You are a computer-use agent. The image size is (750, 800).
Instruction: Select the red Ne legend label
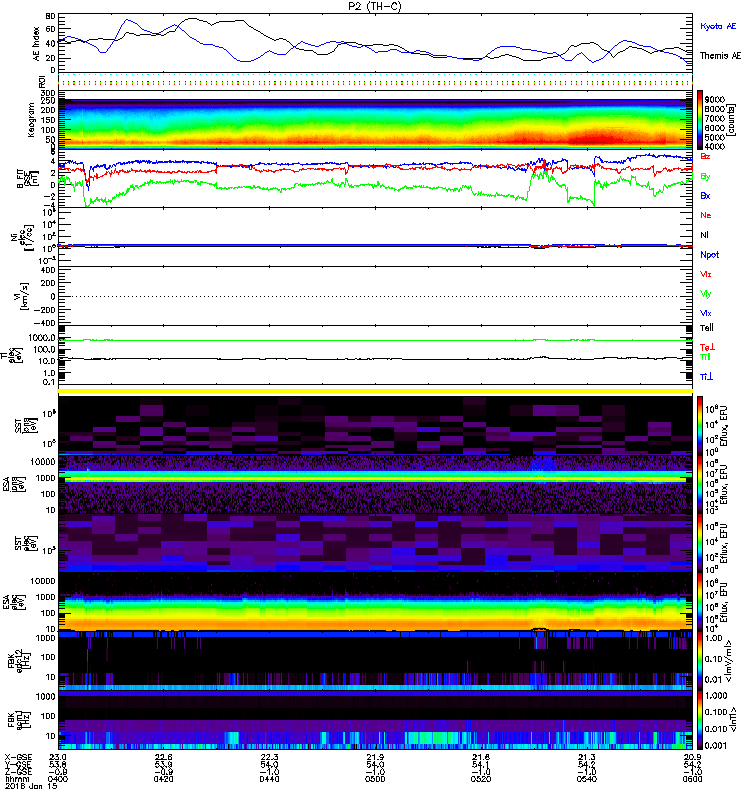pyautogui.click(x=706, y=215)
